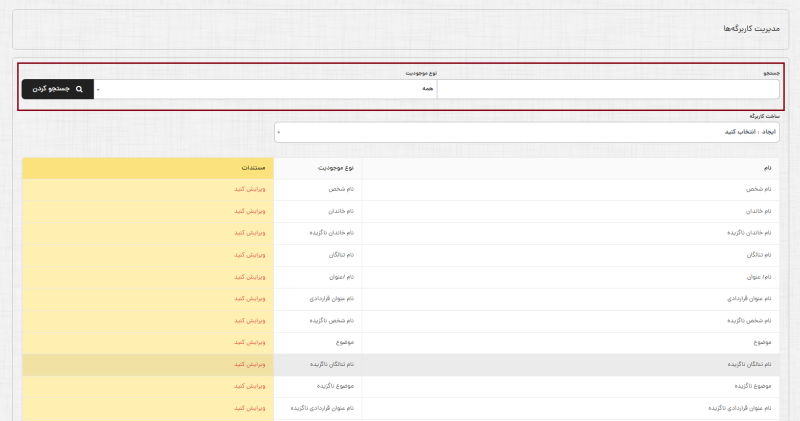Click ویرایش کنید in the highlighted نام تنالگان ناگزیده row

[251, 365]
